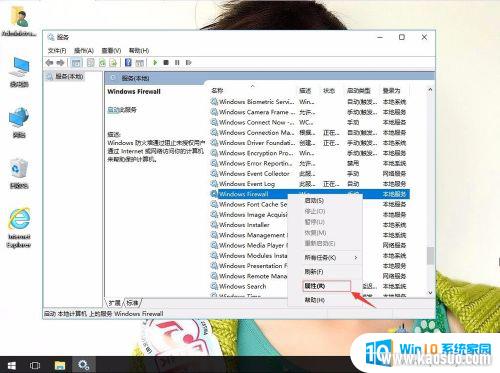This screenshot has height=373, width=500.
Task: Open Properties from the toolbar icon
Action: [x=91, y=63]
